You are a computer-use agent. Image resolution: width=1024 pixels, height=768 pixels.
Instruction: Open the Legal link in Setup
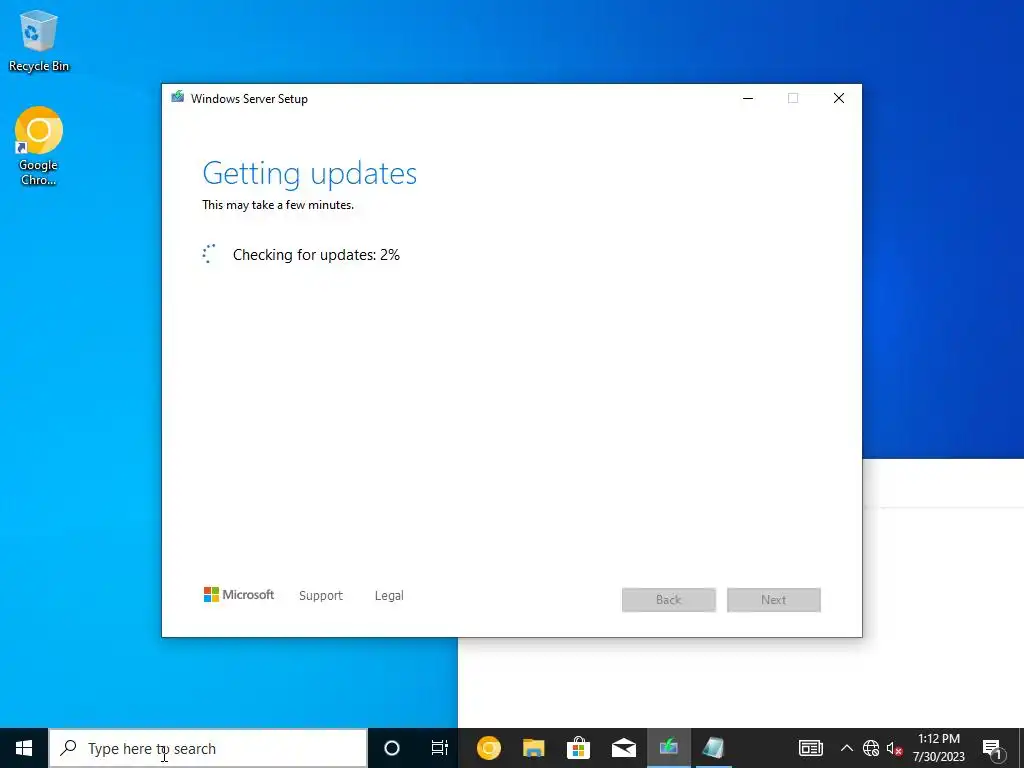click(389, 596)
